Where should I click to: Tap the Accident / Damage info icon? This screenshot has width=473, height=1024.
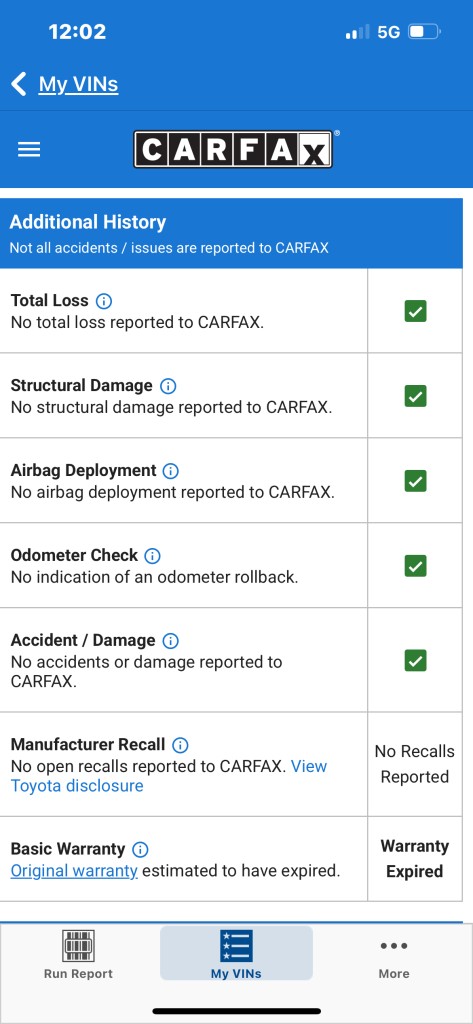tap(171, 641)
